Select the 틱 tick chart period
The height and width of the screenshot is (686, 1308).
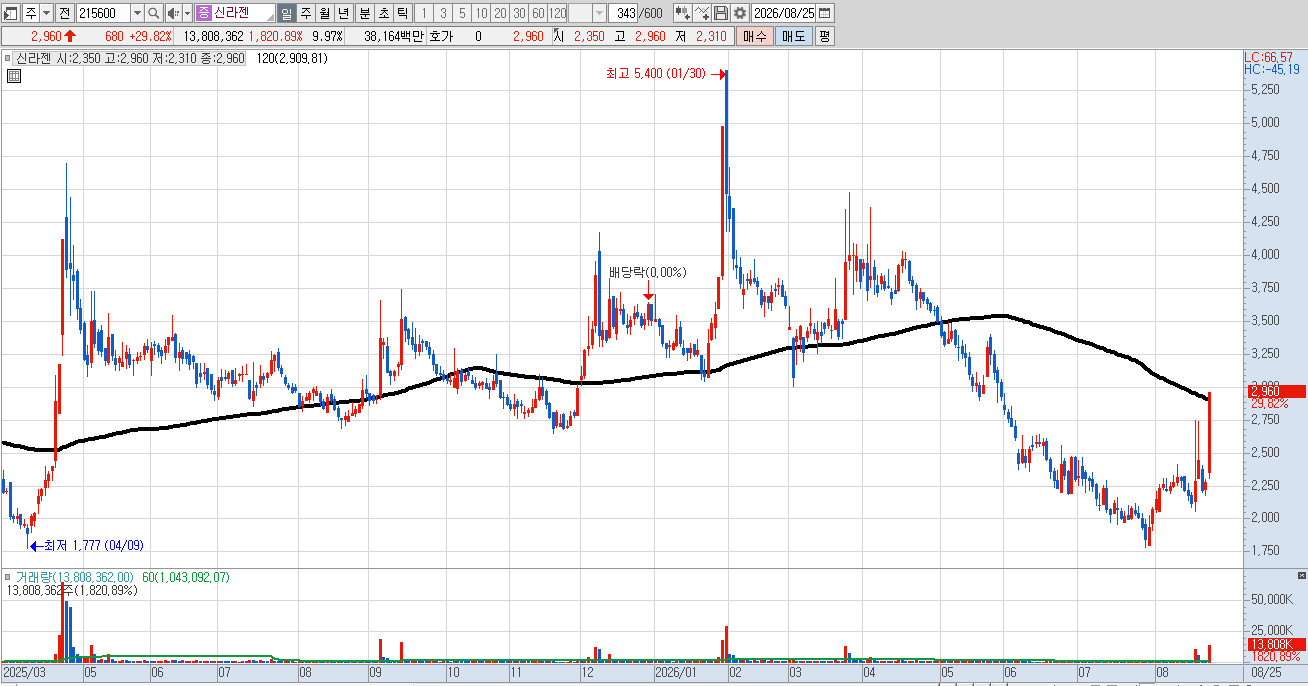[402, 13]
